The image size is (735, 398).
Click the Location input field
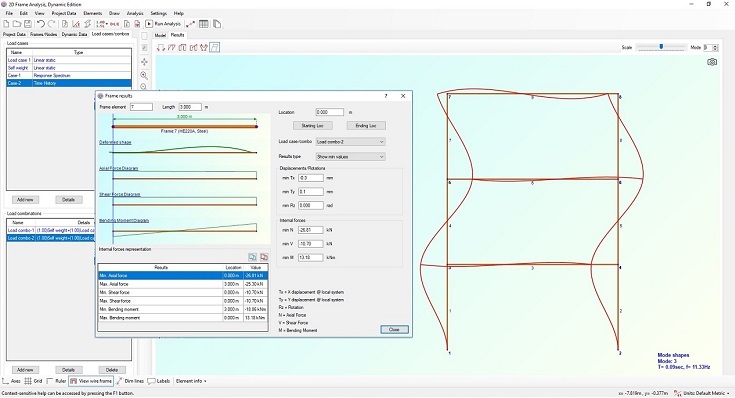(330, 112)
